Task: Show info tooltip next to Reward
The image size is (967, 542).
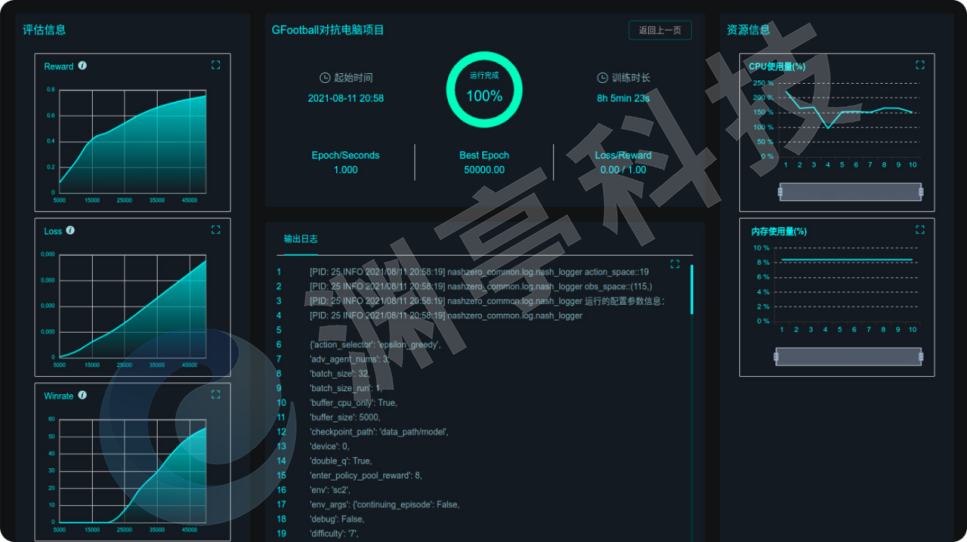Action: coord(82,65)
